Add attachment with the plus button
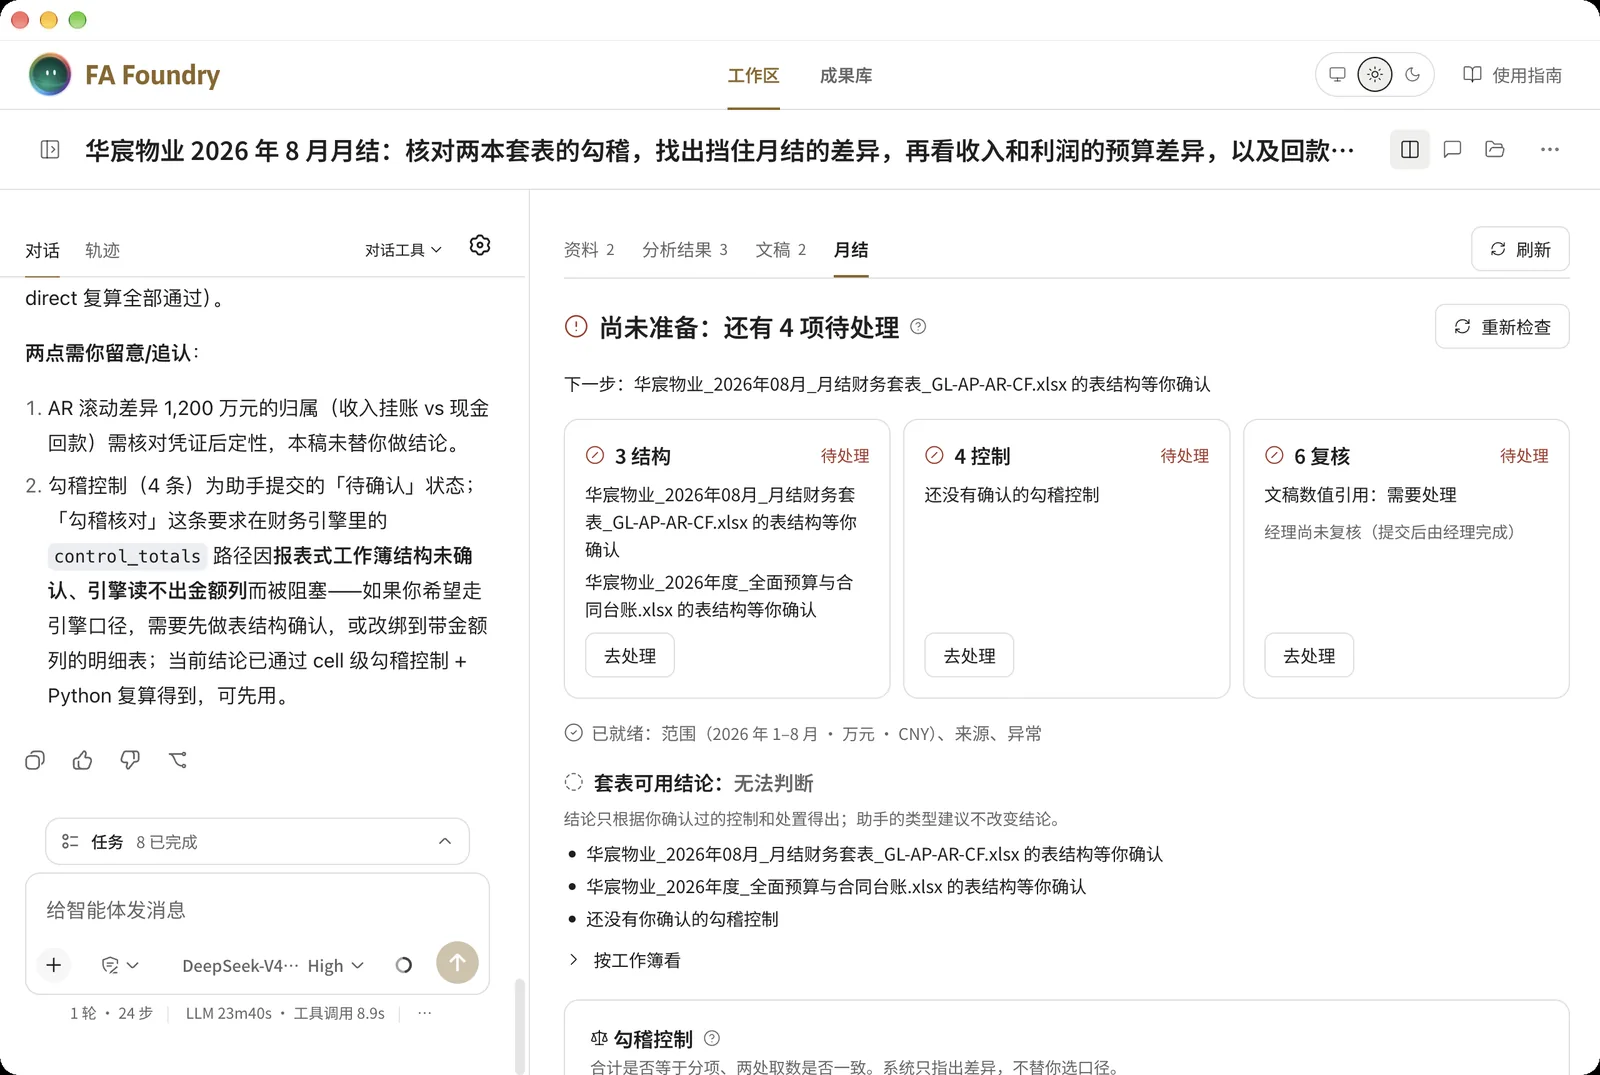 pyautogui.click(x=54, y=965)
